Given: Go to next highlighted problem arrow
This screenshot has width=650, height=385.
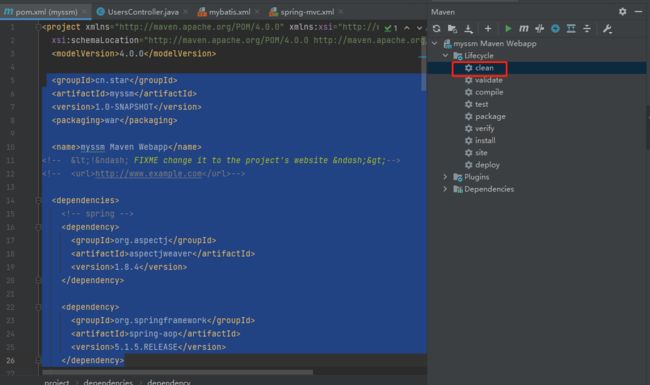Looking at the screenshot, I should (420, 28).
